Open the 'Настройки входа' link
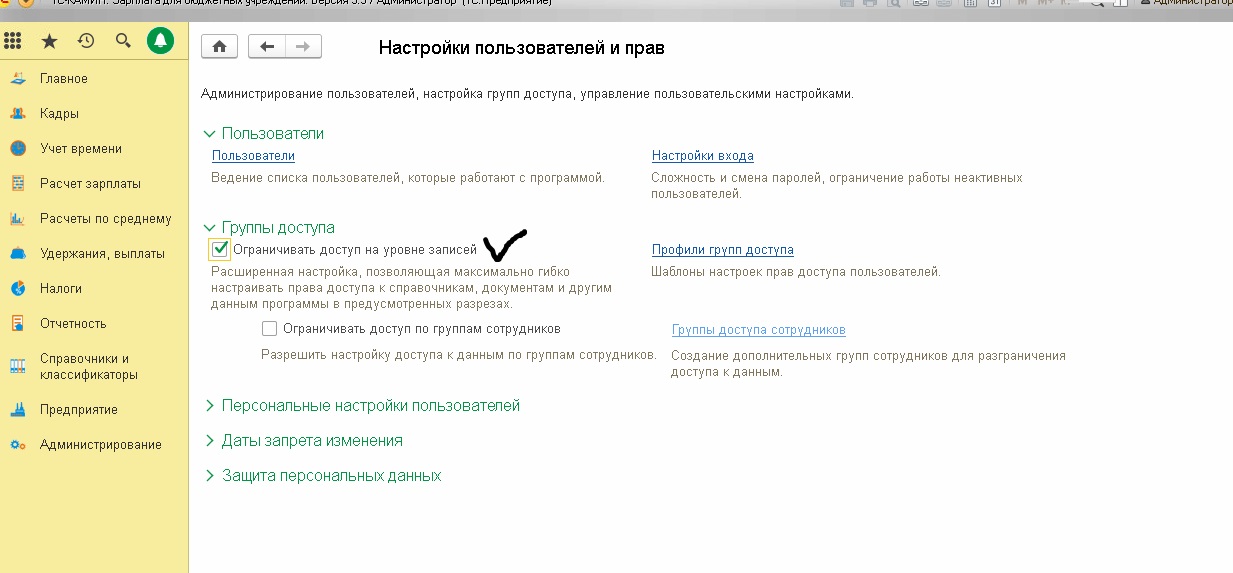 pyautogui.click(x=702, y=156)
